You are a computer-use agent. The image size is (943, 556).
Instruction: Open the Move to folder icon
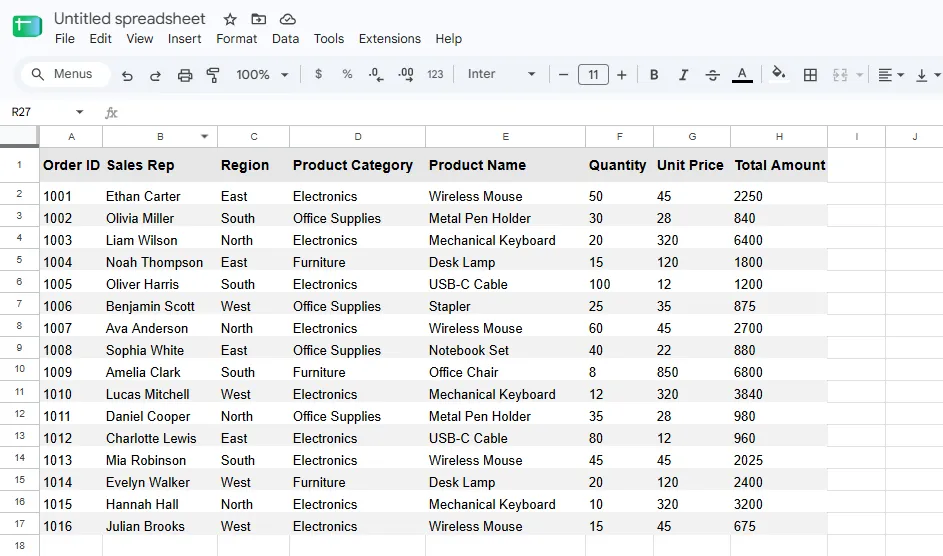click(x=259, y=19)
